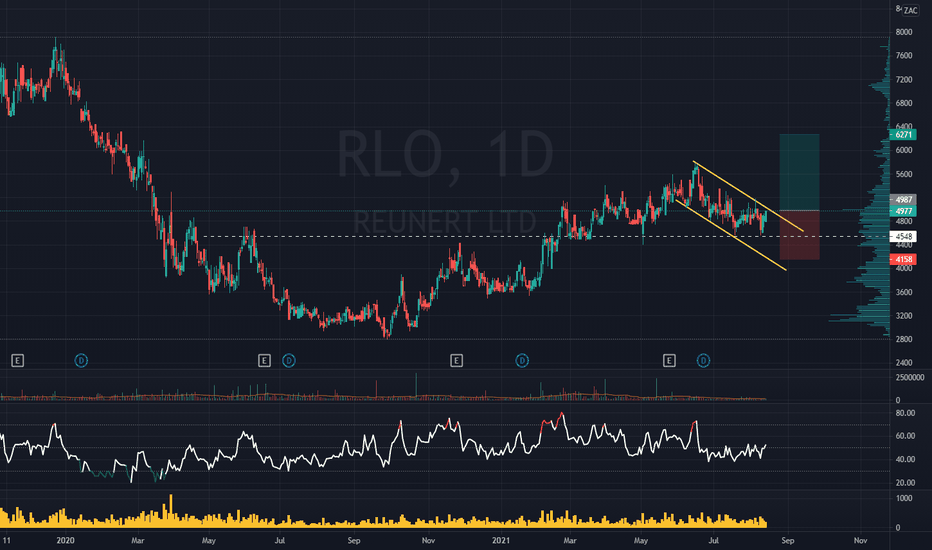The image size is (932, 550).
Task: Click the D dividend marker above the Jul 2021 label
Action: click(x=703, y=360)
